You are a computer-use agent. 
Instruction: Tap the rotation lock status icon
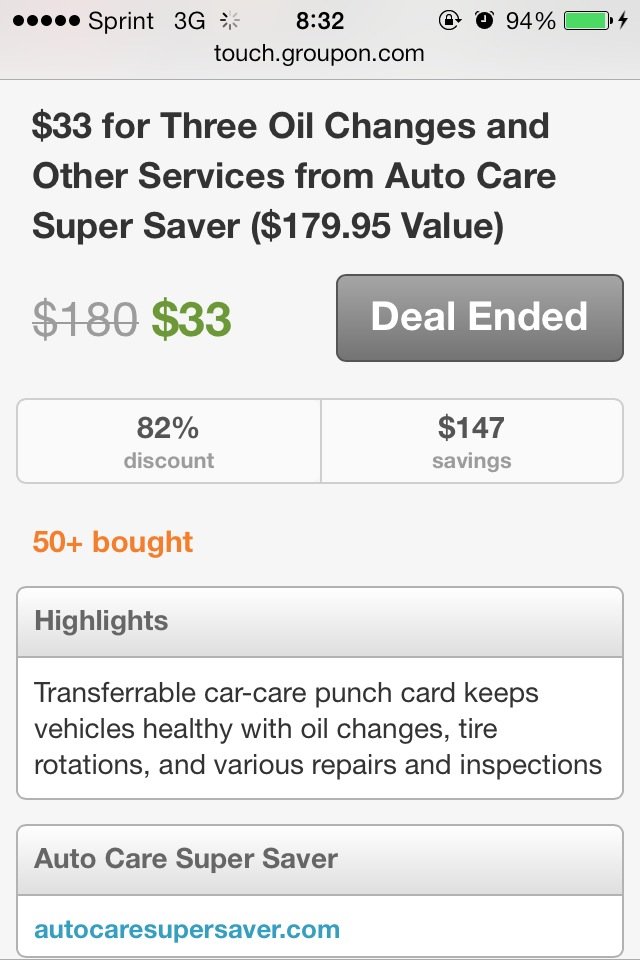(x=449, y=21)
